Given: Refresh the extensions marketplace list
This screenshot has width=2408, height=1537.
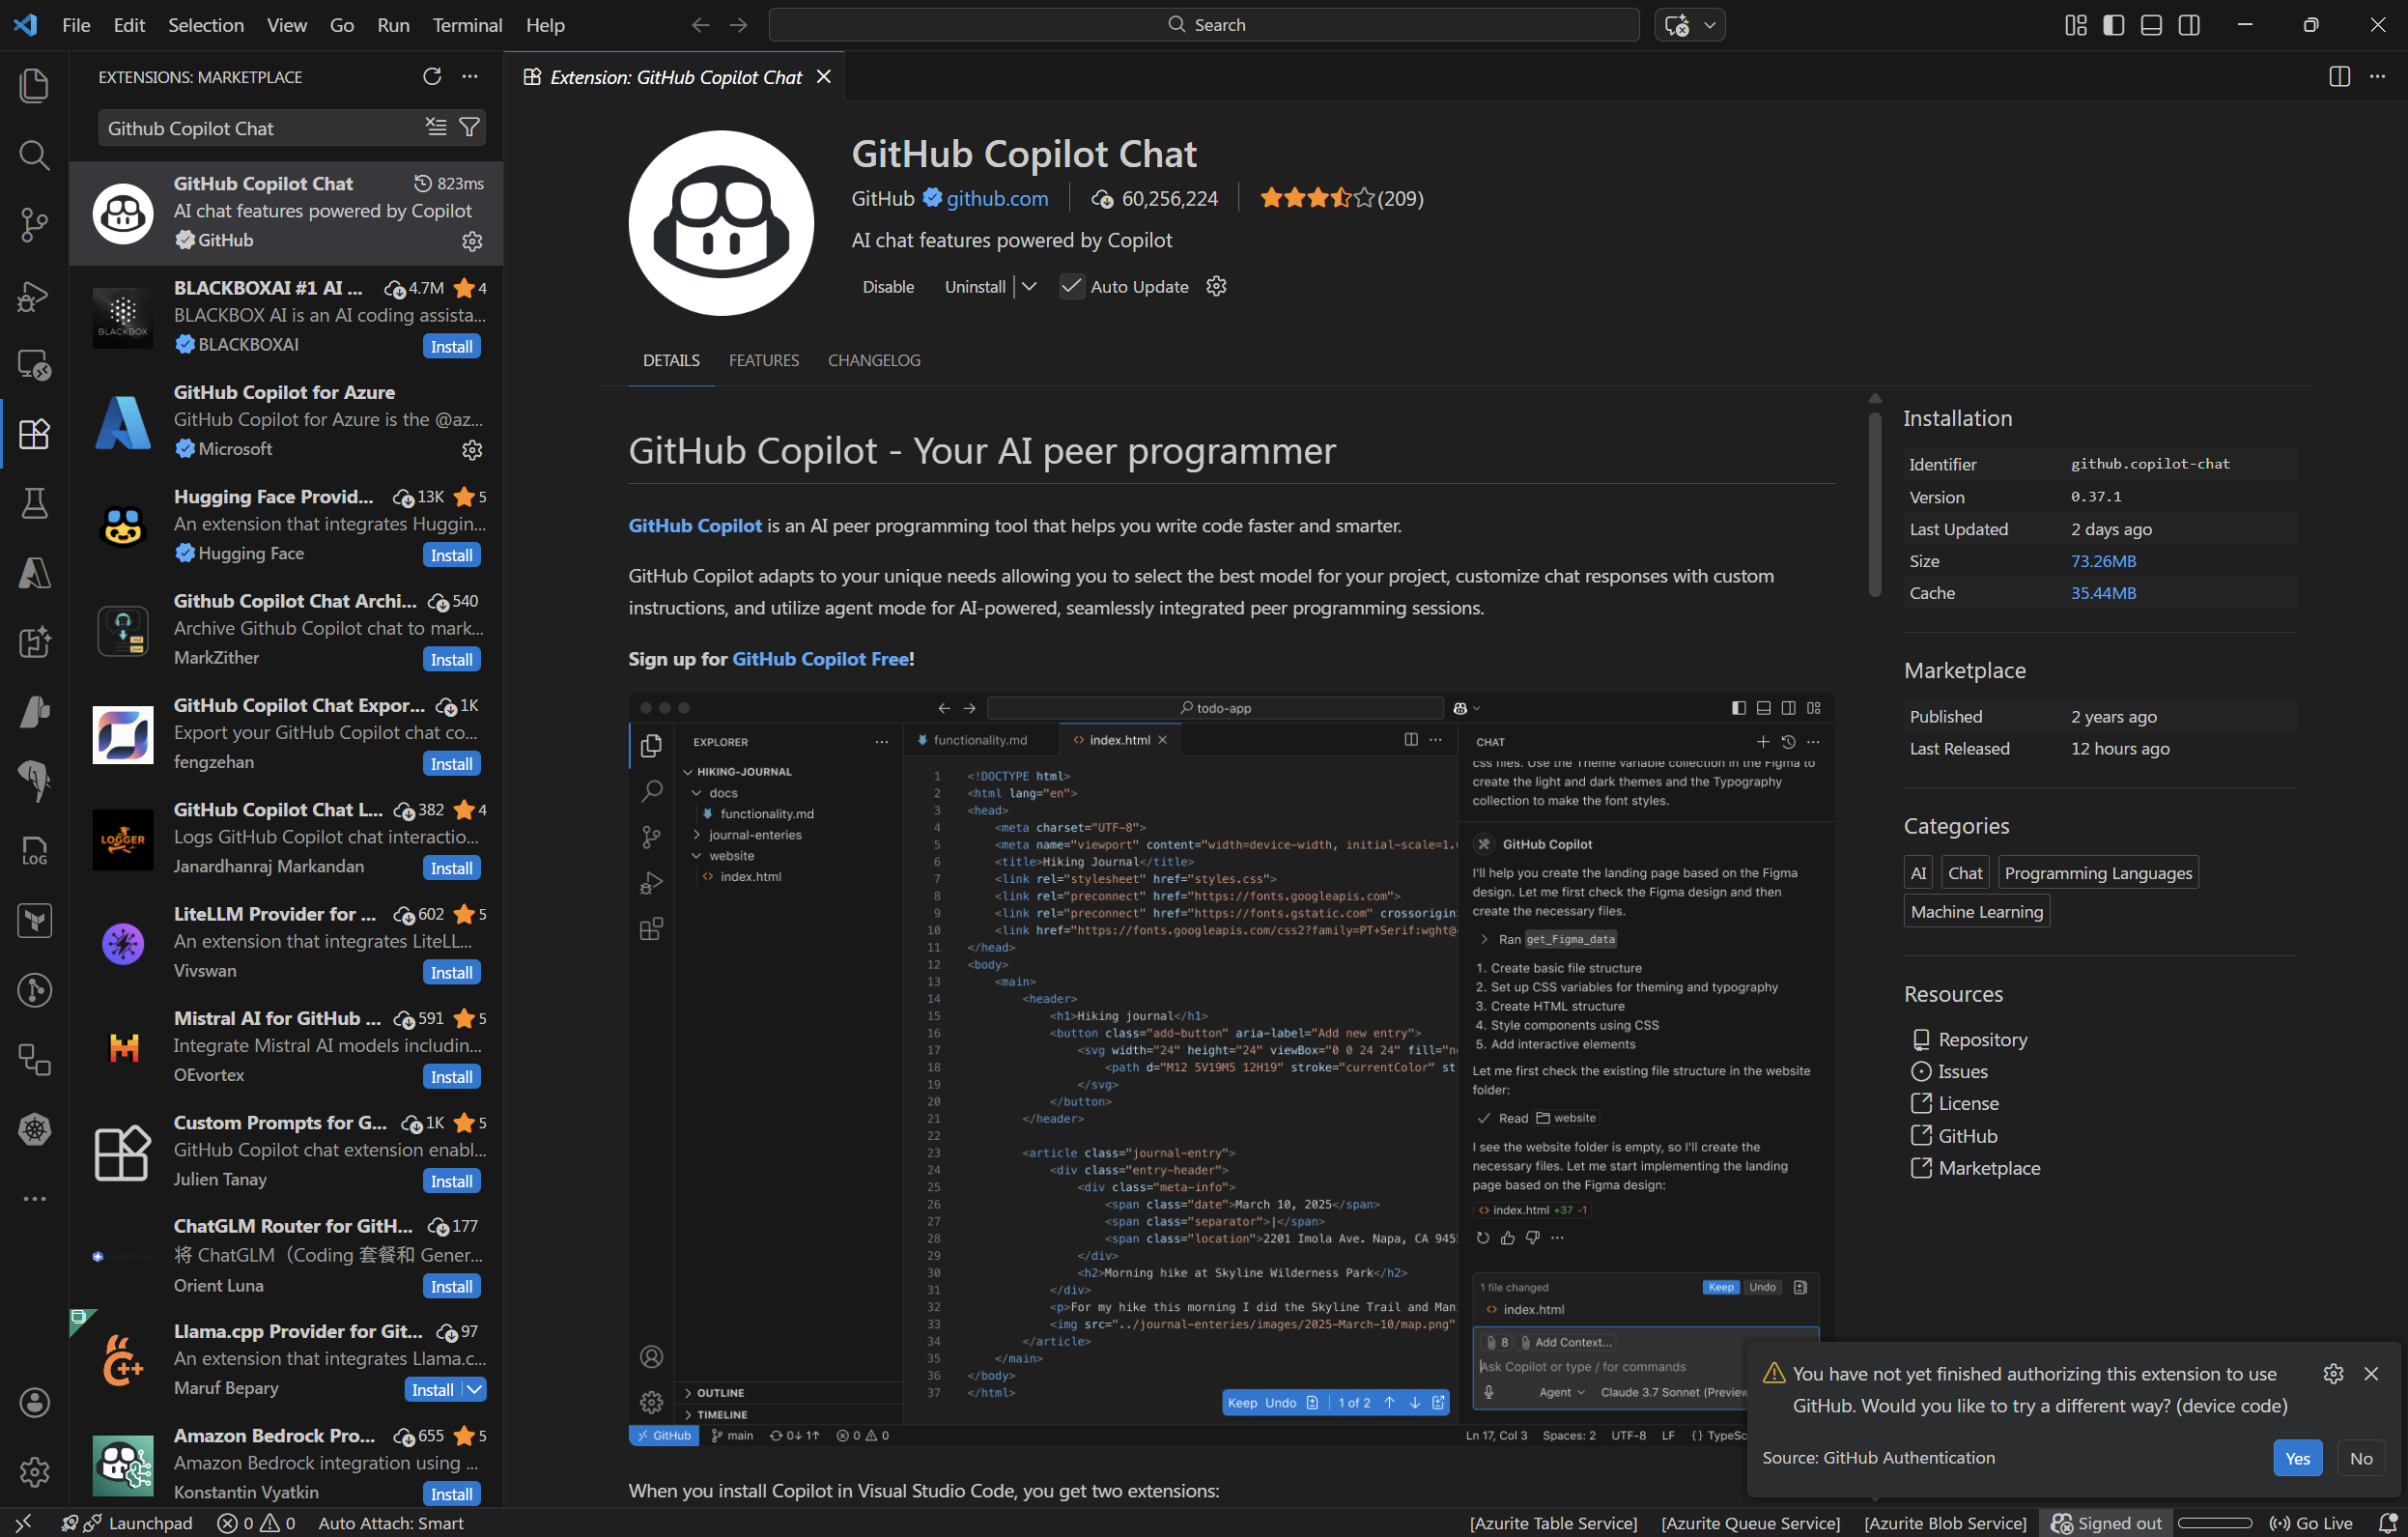Looking at the screenshot, I should [432, 77].
